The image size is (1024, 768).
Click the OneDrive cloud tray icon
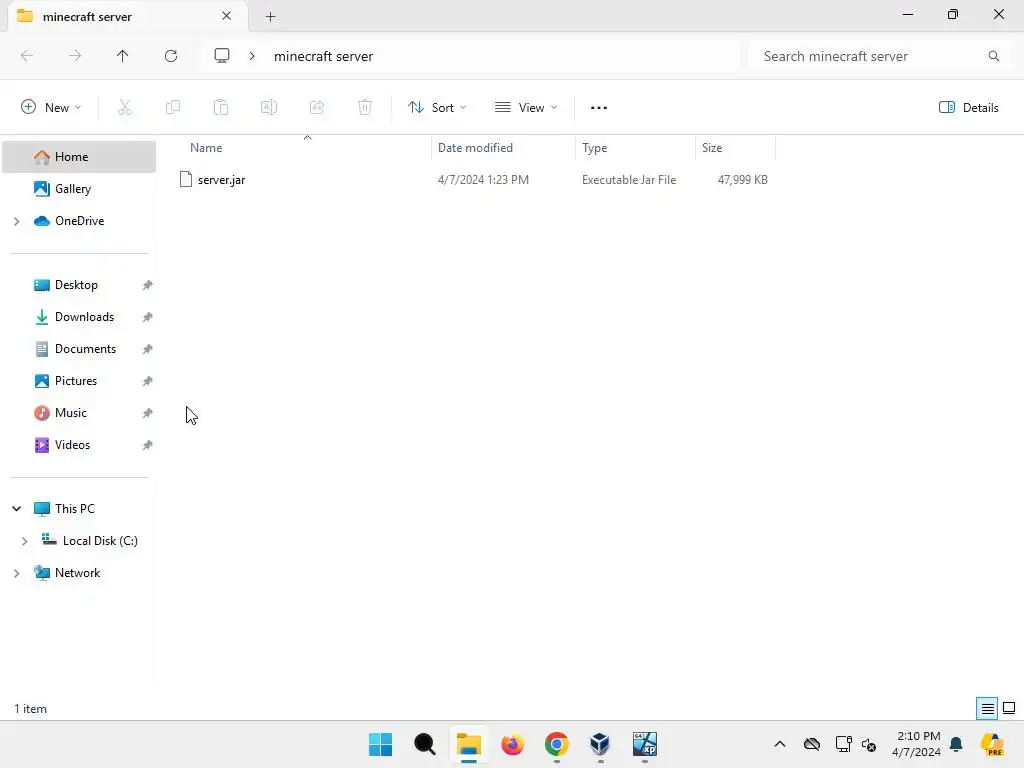point(812,744)
